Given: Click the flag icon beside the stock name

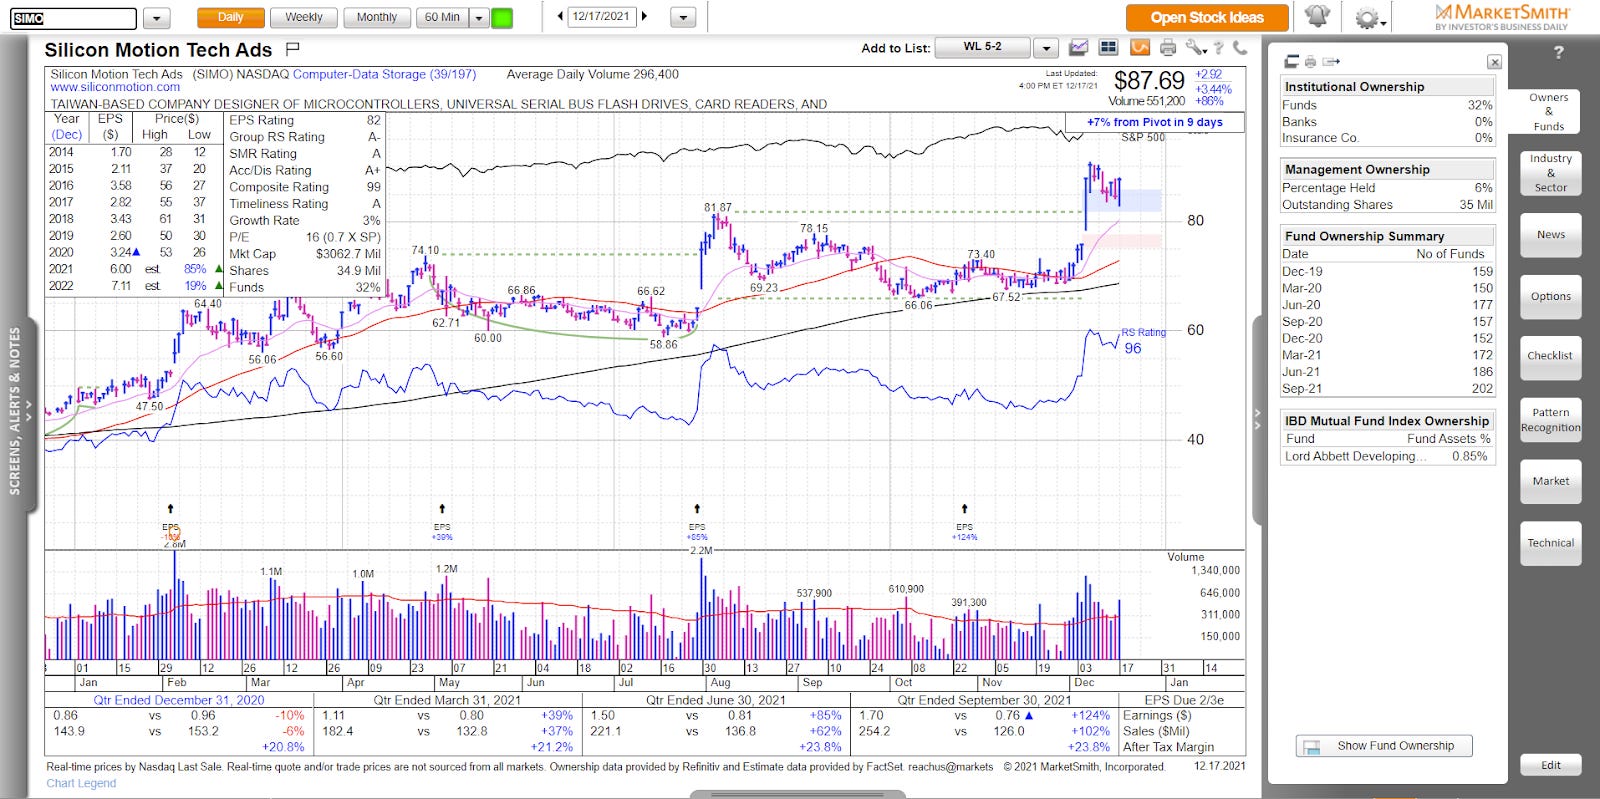Looking at the screenshot, I should (292, 48).
